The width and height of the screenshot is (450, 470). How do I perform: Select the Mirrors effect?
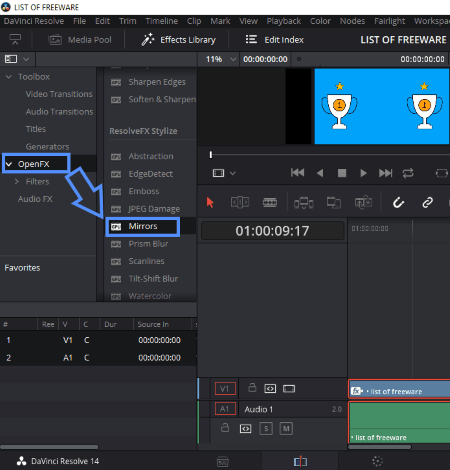click(x=143, y=227)
